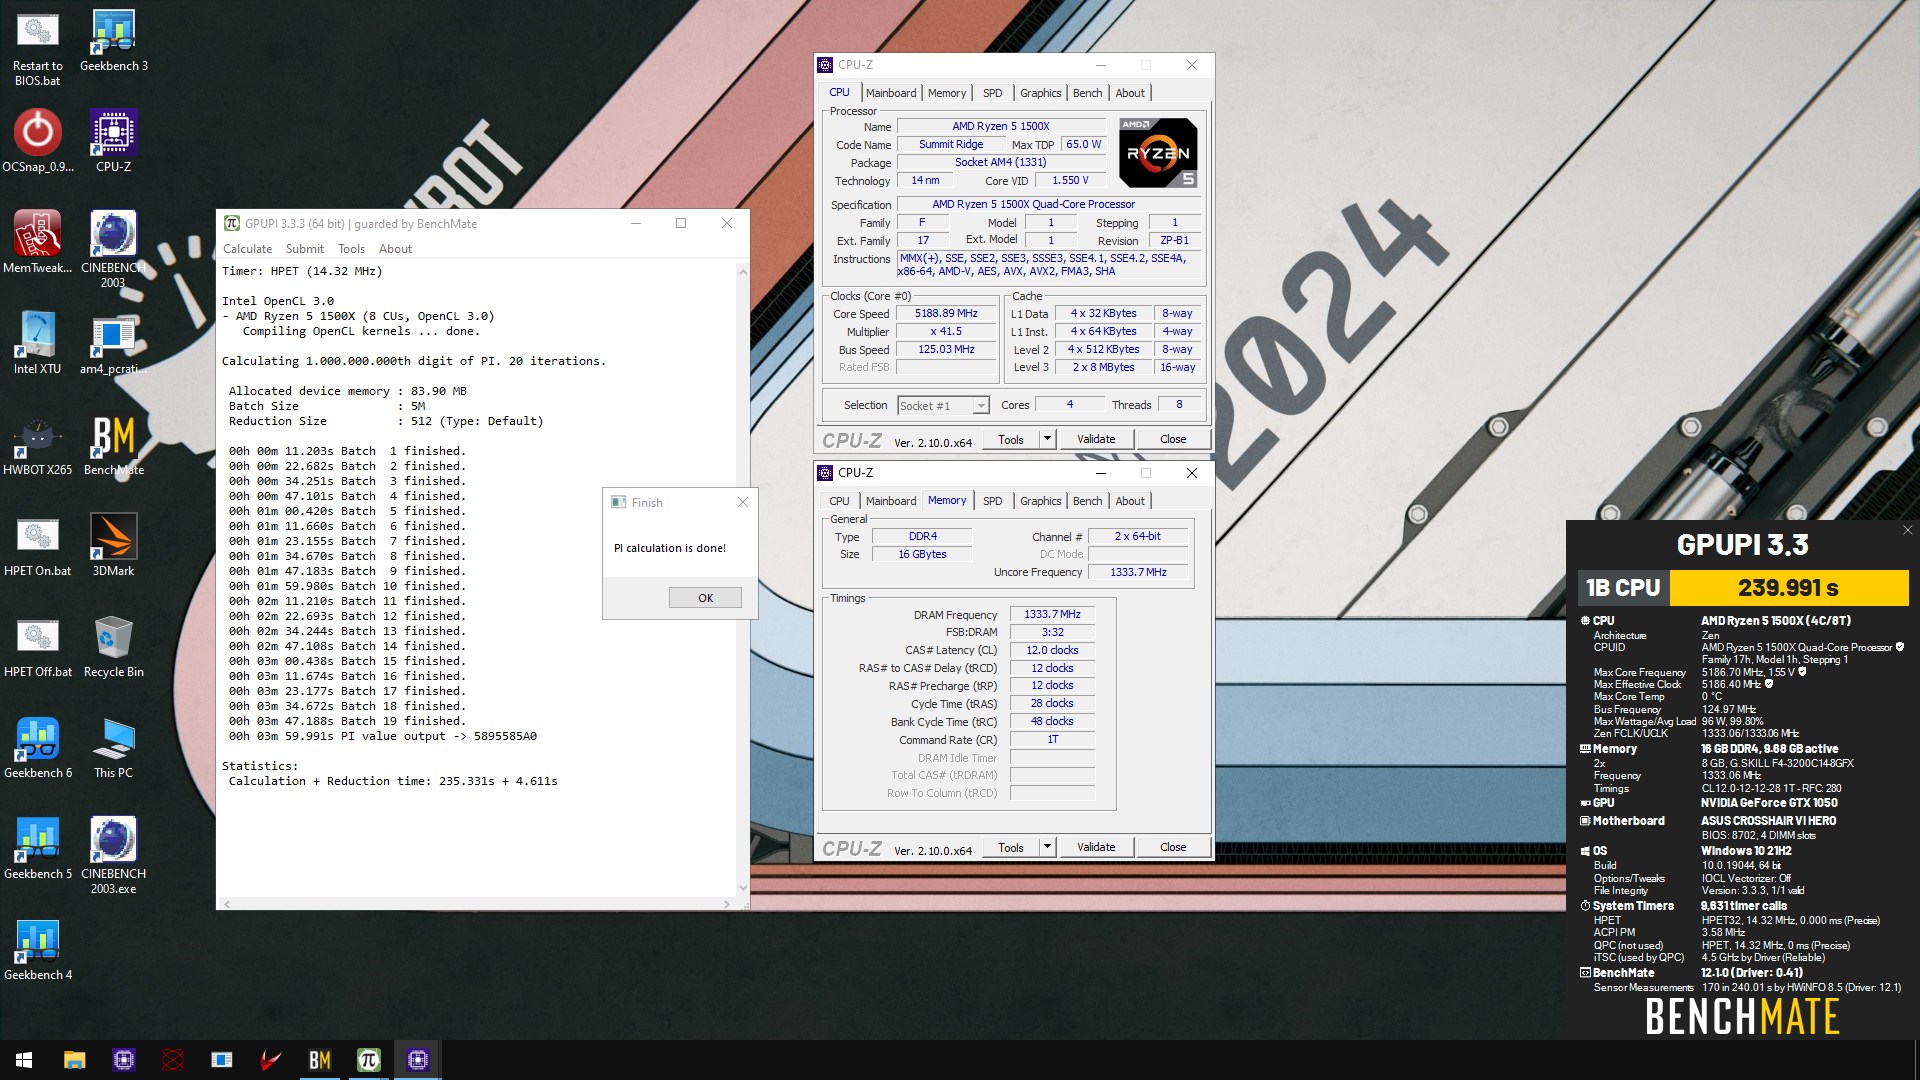Click the Memory tab in upper CPU-Z

click(x=946, y=93)
